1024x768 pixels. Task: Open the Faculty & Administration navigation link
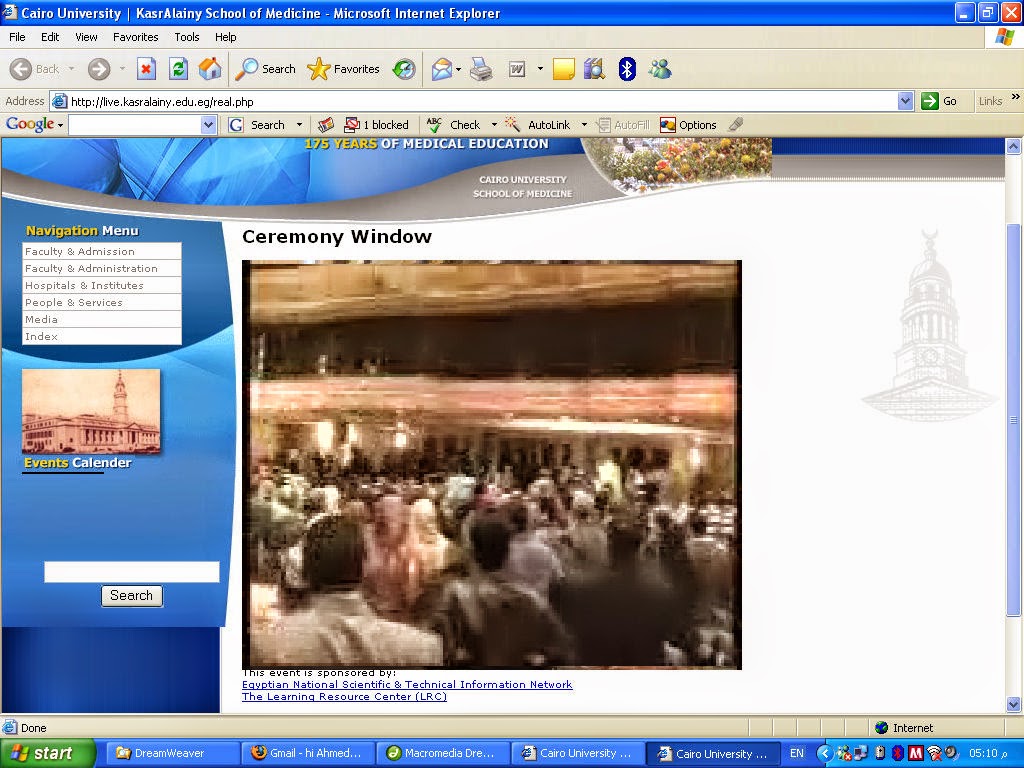101,268
